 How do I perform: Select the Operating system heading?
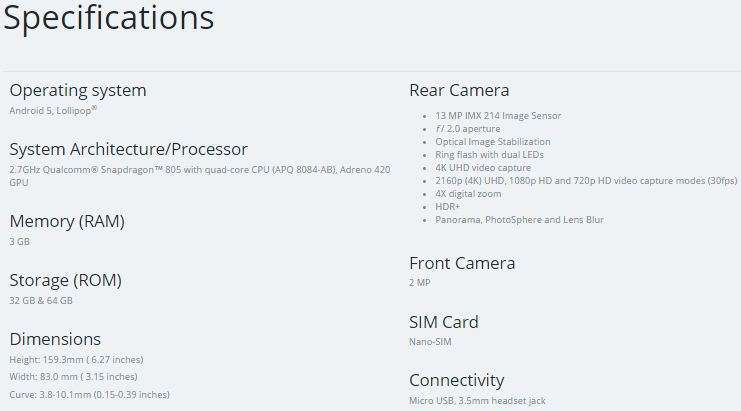pos(78,91)
